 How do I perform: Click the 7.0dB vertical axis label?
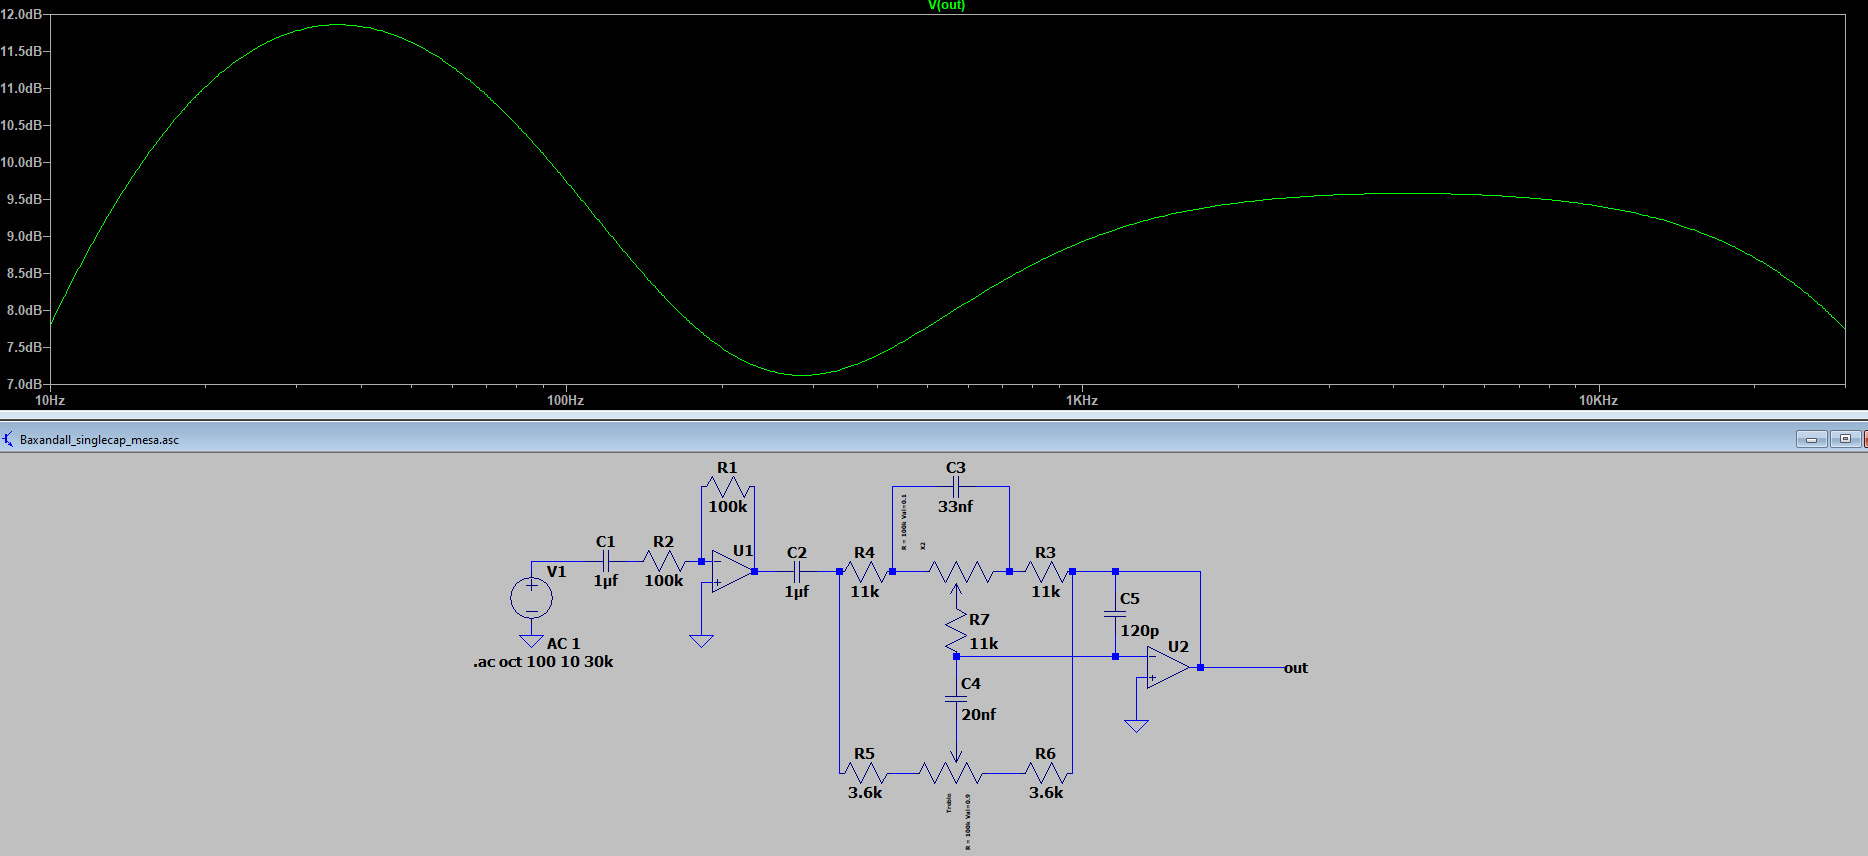24,384
